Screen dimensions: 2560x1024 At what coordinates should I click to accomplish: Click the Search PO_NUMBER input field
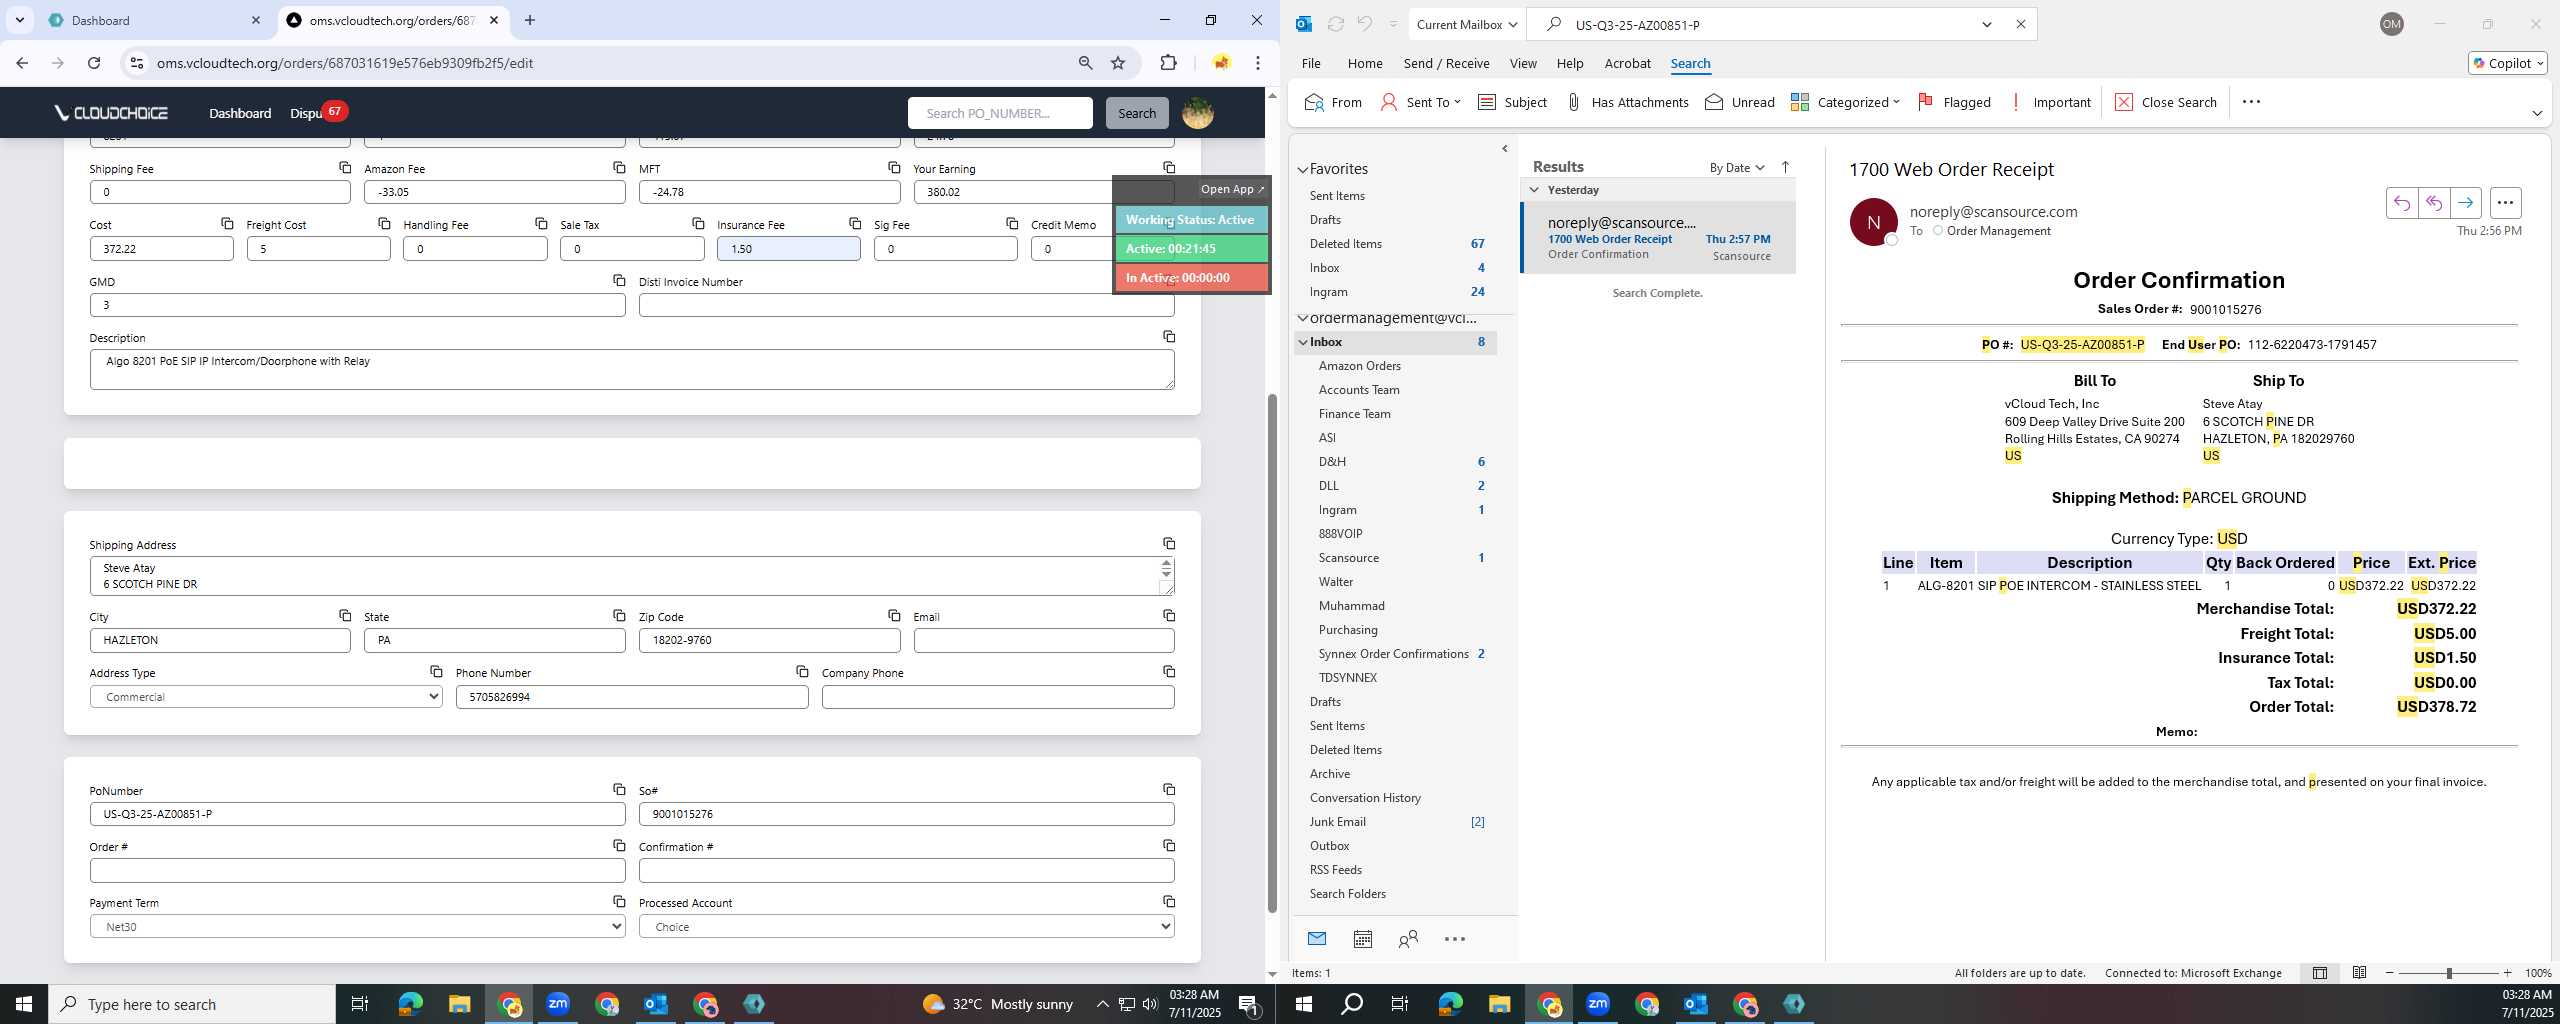1000,113
